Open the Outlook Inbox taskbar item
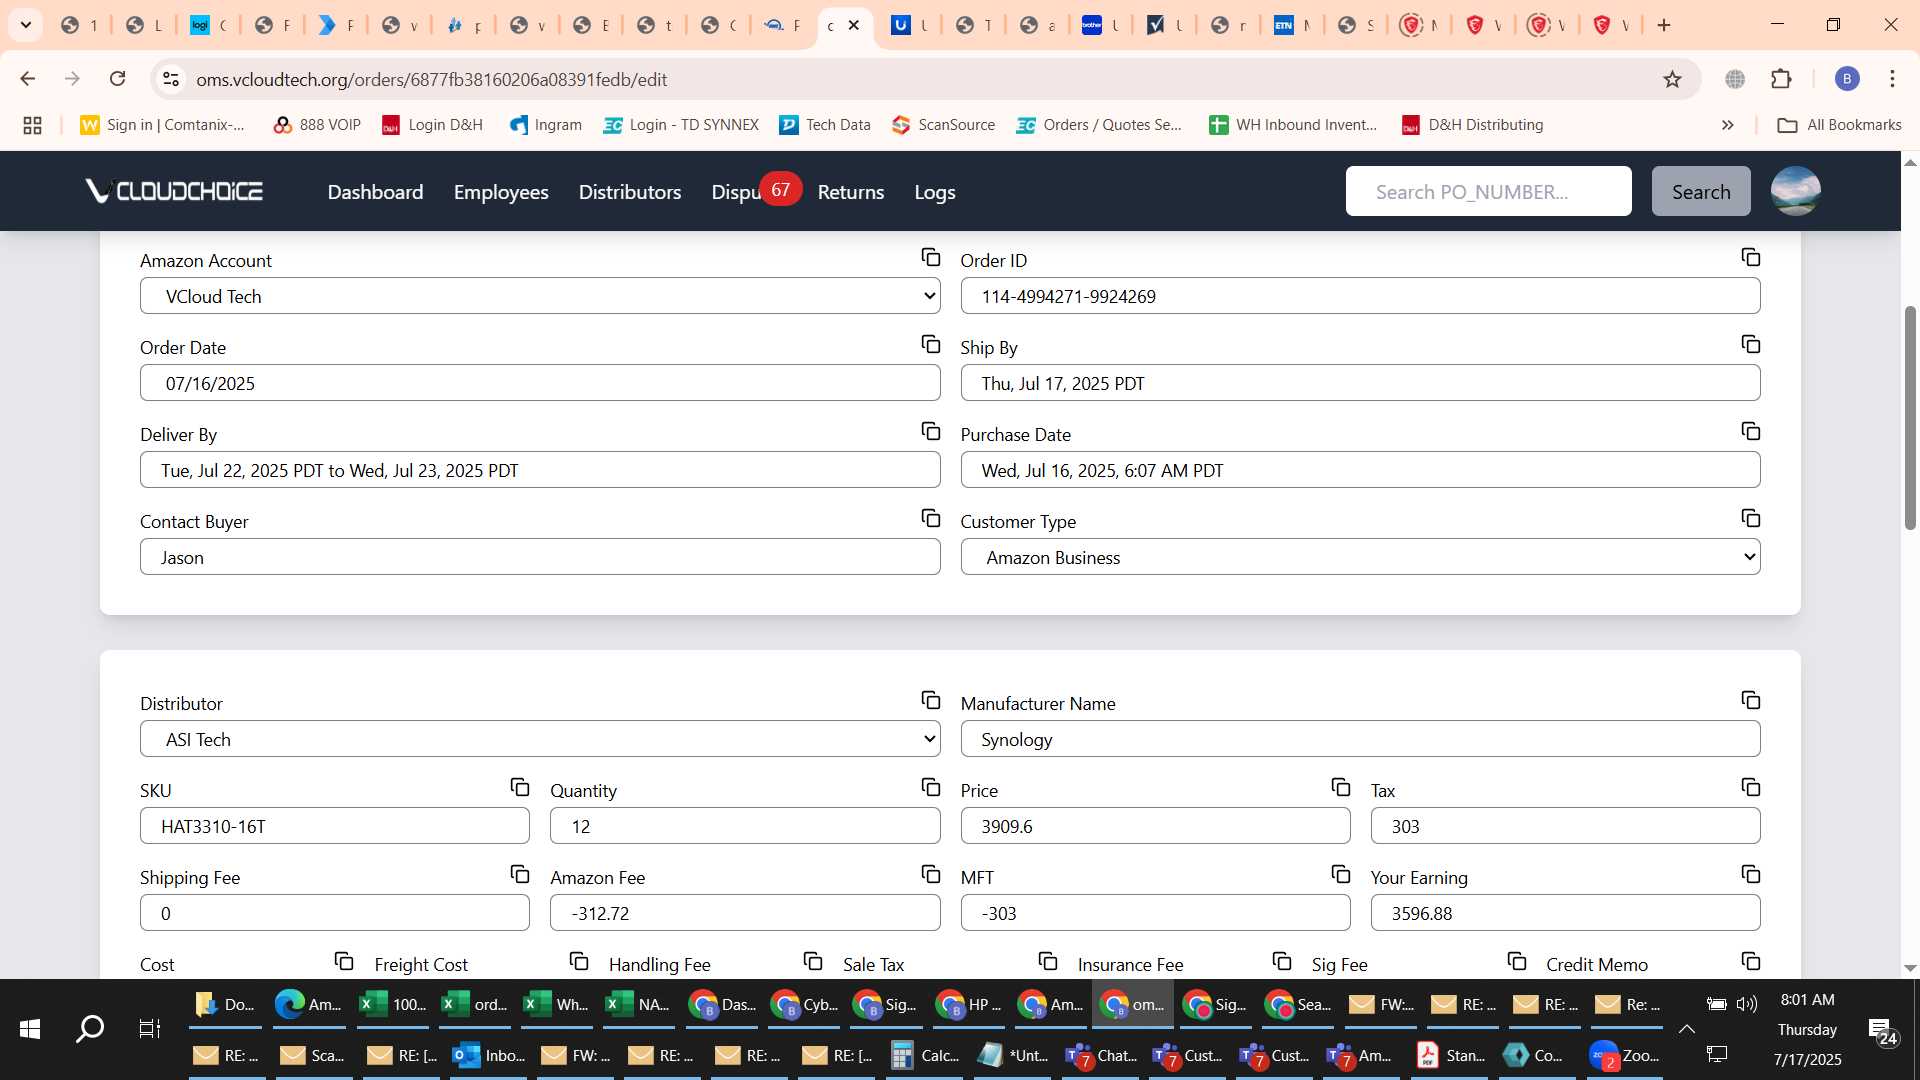The image size is (1920, 1080). (x=489, y=1055)
